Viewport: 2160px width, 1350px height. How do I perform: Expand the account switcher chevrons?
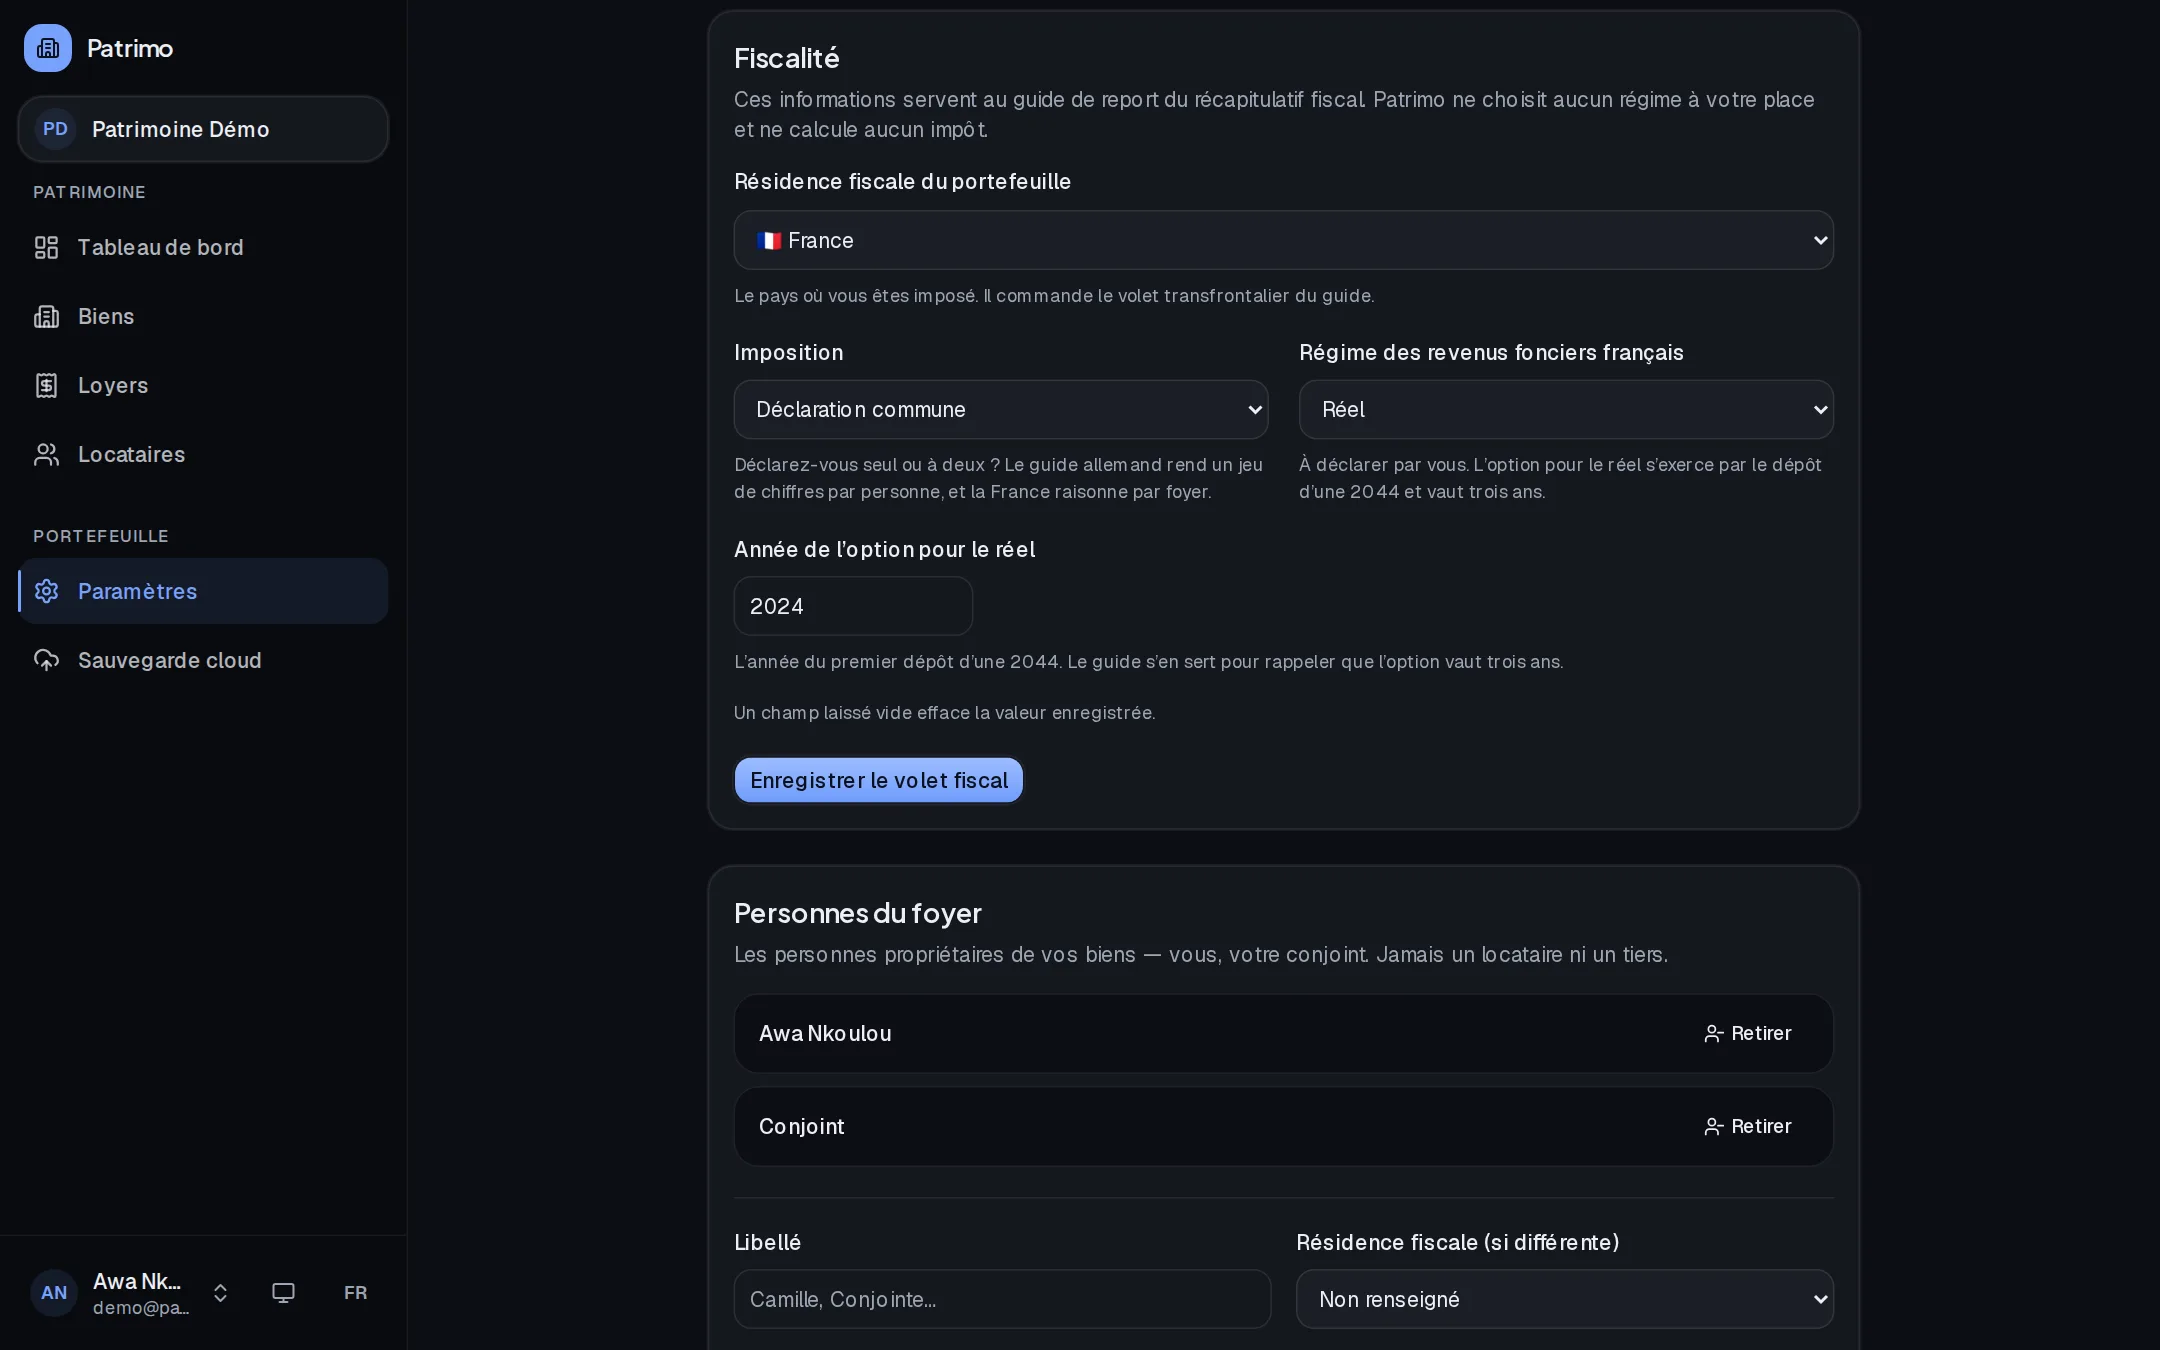[221, 1293]
